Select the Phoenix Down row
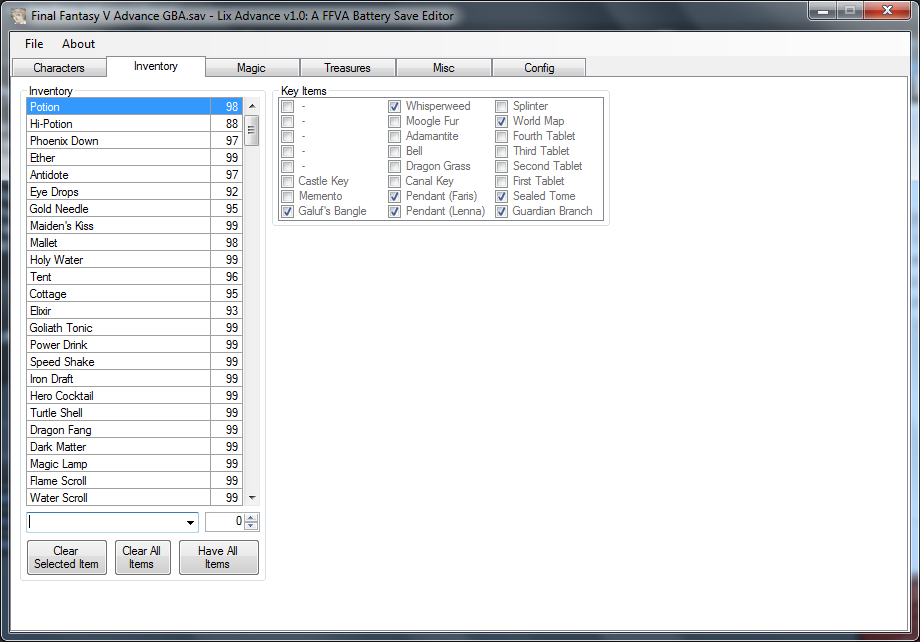920x642 pixels. pyautogui.click(x=134, y=141)
